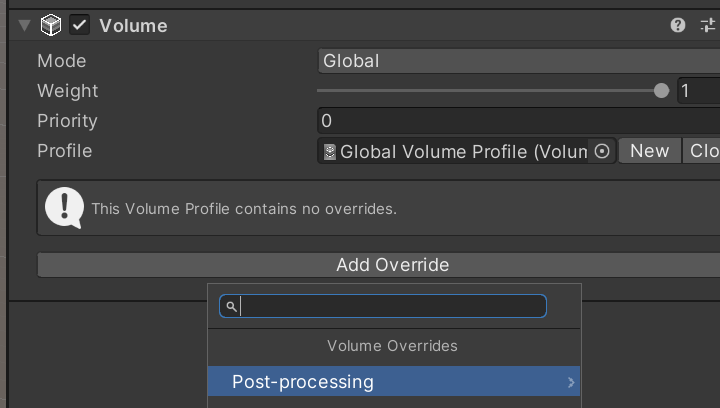Open the Mode dropdown set to Global
The image size is (720, 408).
point(518,61)
